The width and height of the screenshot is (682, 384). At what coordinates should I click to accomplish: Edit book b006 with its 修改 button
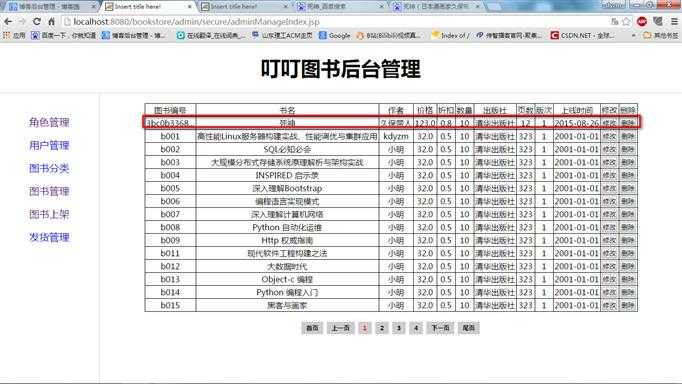coord(609,201)
